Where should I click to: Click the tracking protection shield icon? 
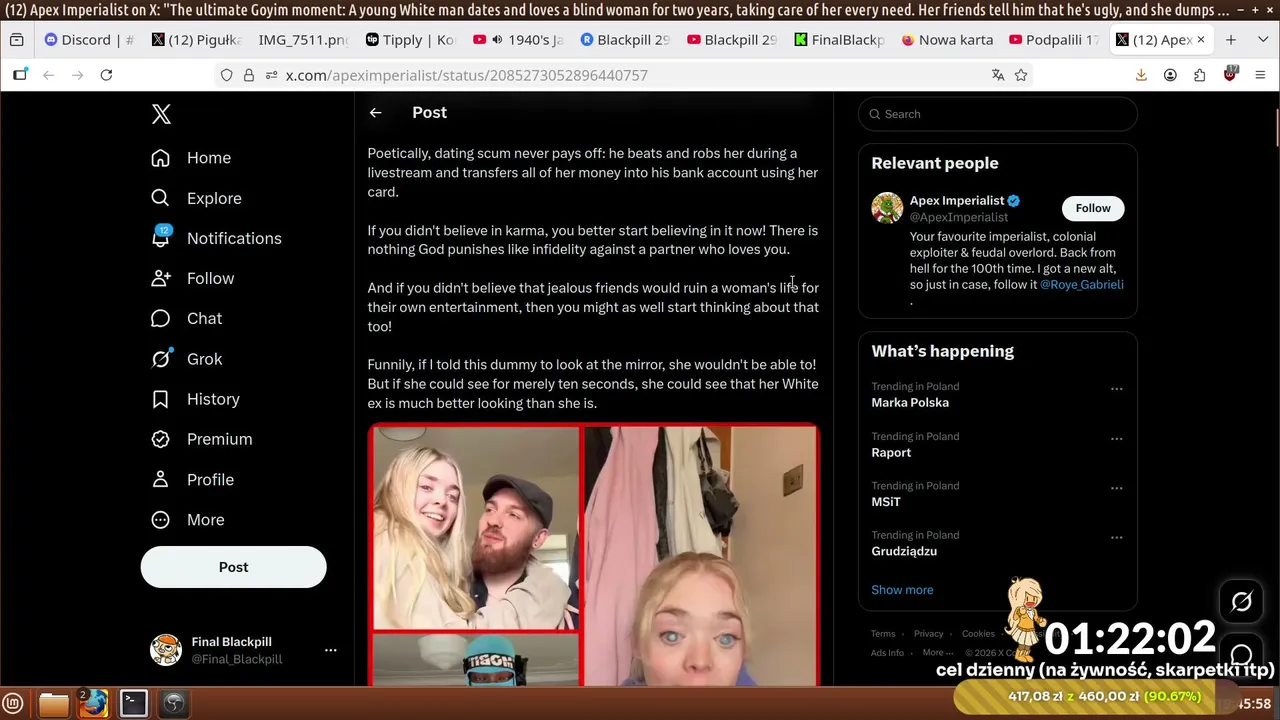pos(227,75)
